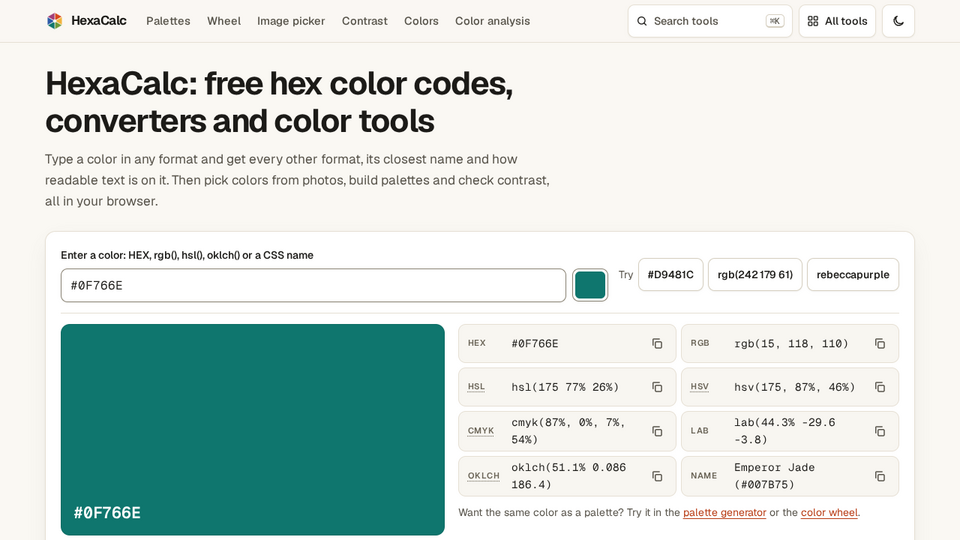Follow the color wheel link
This screenshot has width=960, height=540.
[x=829, y=512]
